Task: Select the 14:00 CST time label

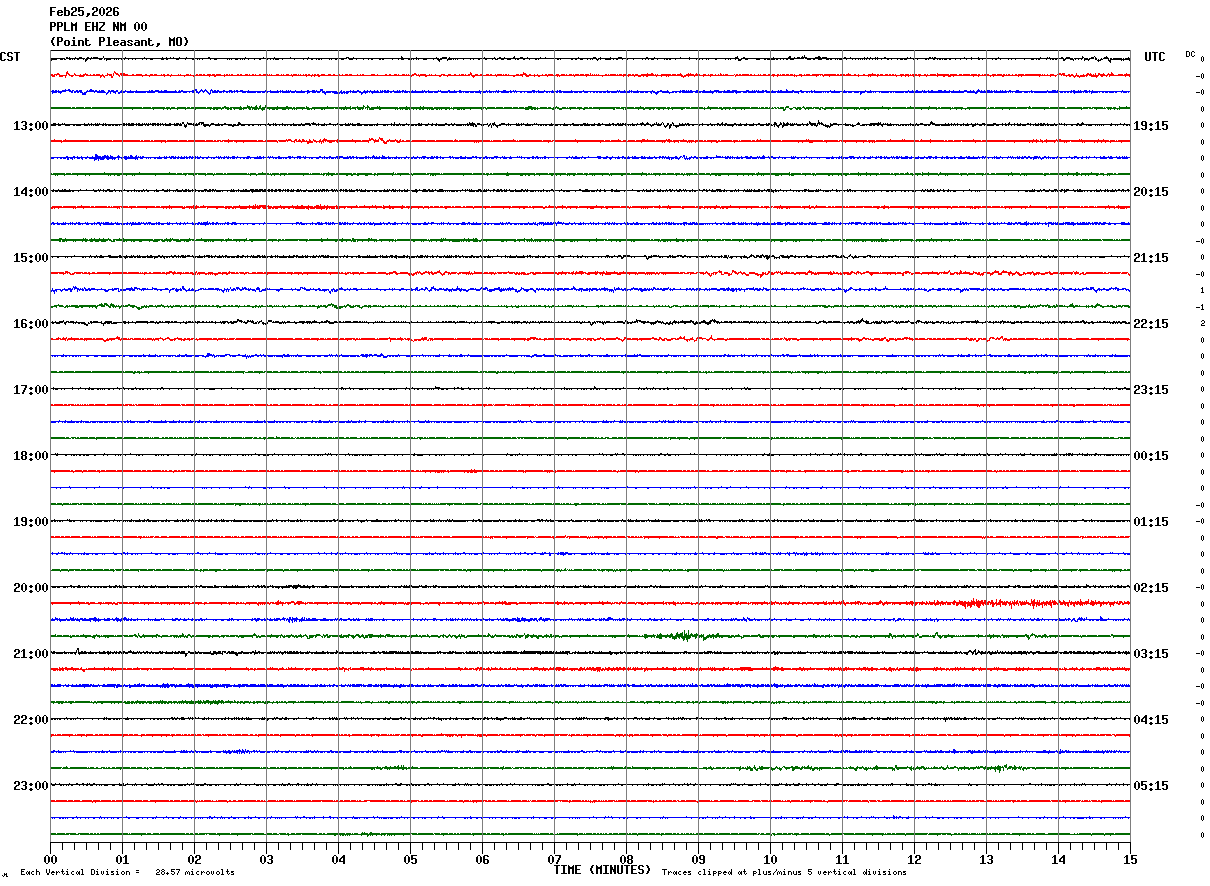Action: click(x=30, y=192)
